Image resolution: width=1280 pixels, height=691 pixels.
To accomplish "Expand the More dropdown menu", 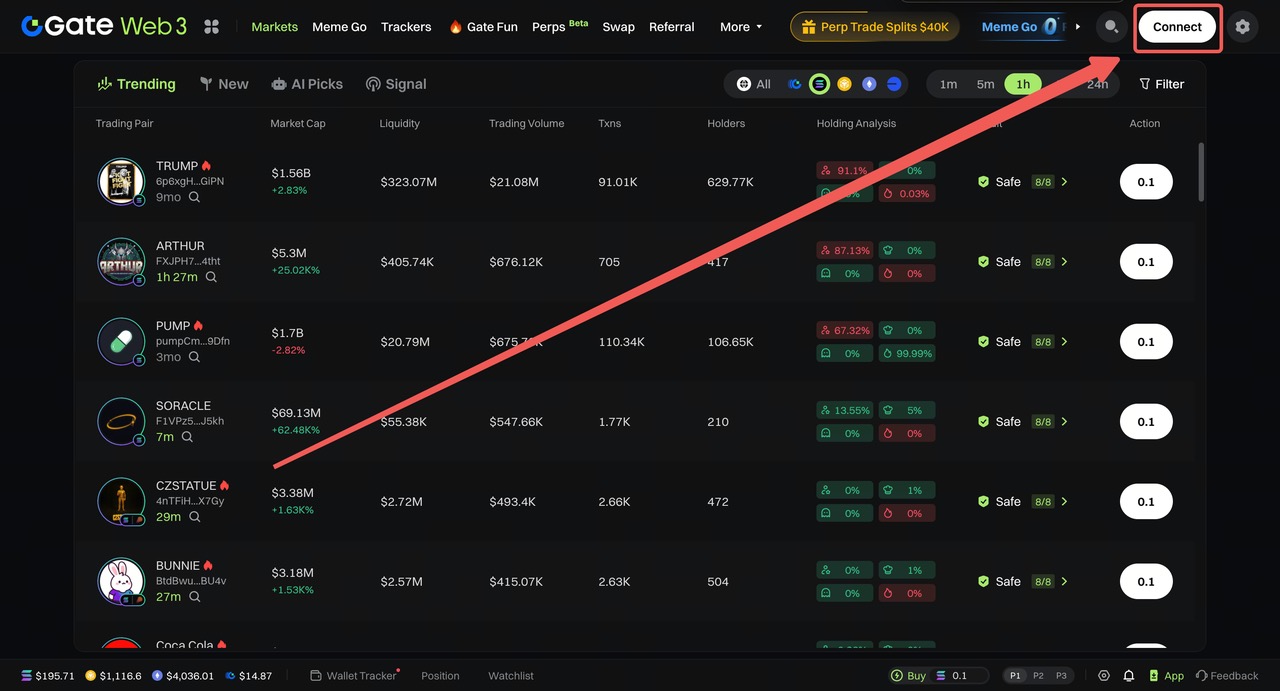I will [741, 27].
